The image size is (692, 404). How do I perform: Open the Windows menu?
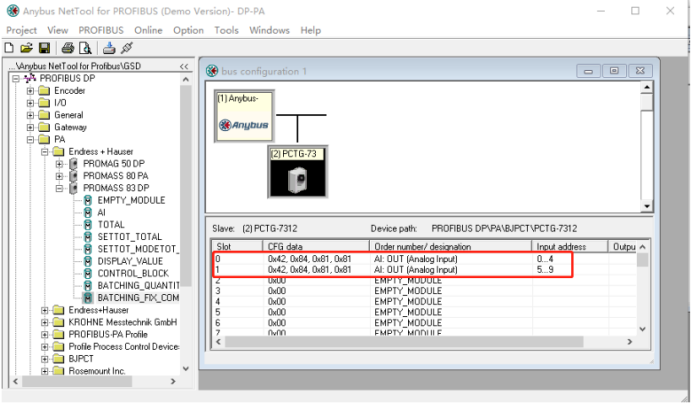click(x=269, y=30)
